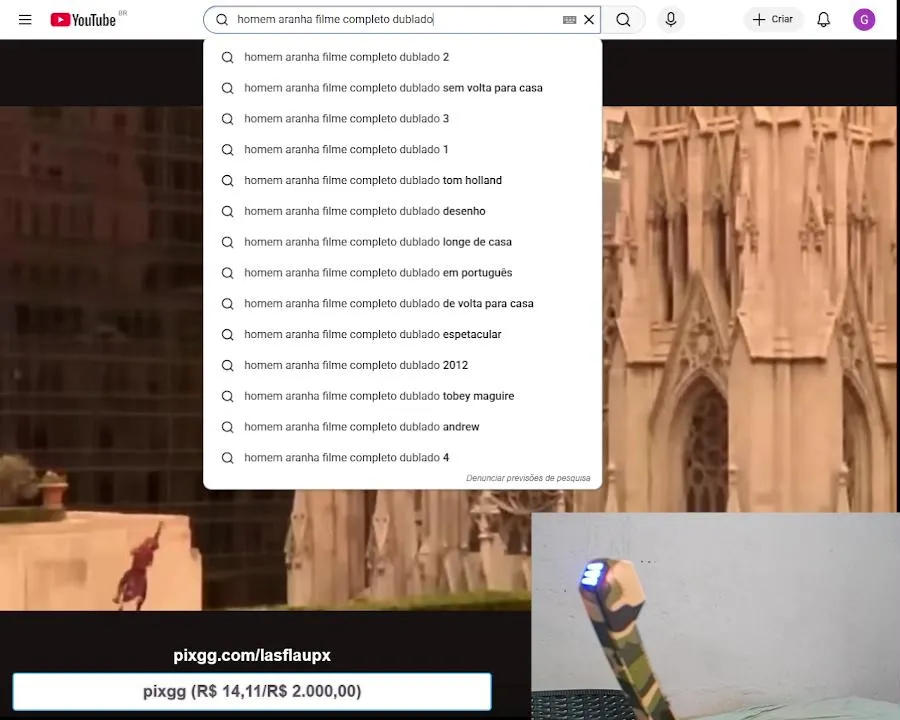This screenshot has height=720, width=900.
Task: Click the webcam overlay thumbnail
Action: pyautogui.click(x=715, y=616)
